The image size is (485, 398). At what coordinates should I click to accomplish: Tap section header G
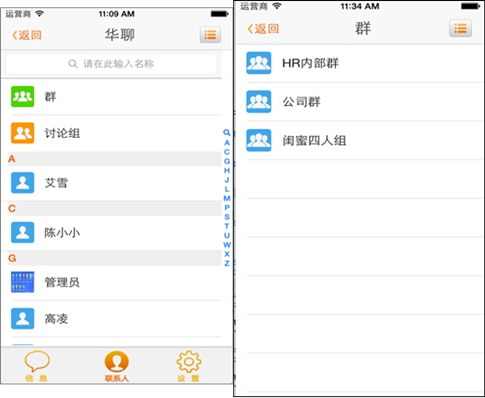114,258
